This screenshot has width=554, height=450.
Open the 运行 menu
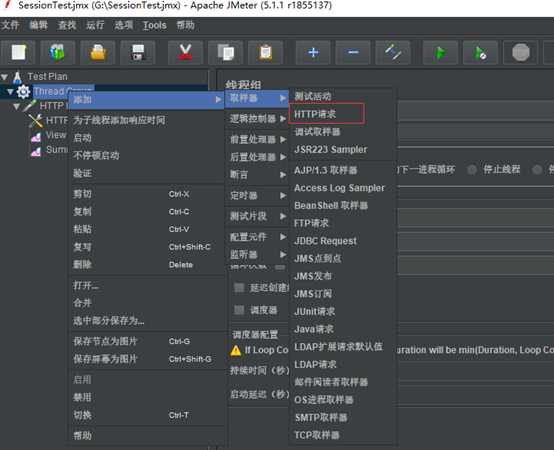tap(95, 25)
